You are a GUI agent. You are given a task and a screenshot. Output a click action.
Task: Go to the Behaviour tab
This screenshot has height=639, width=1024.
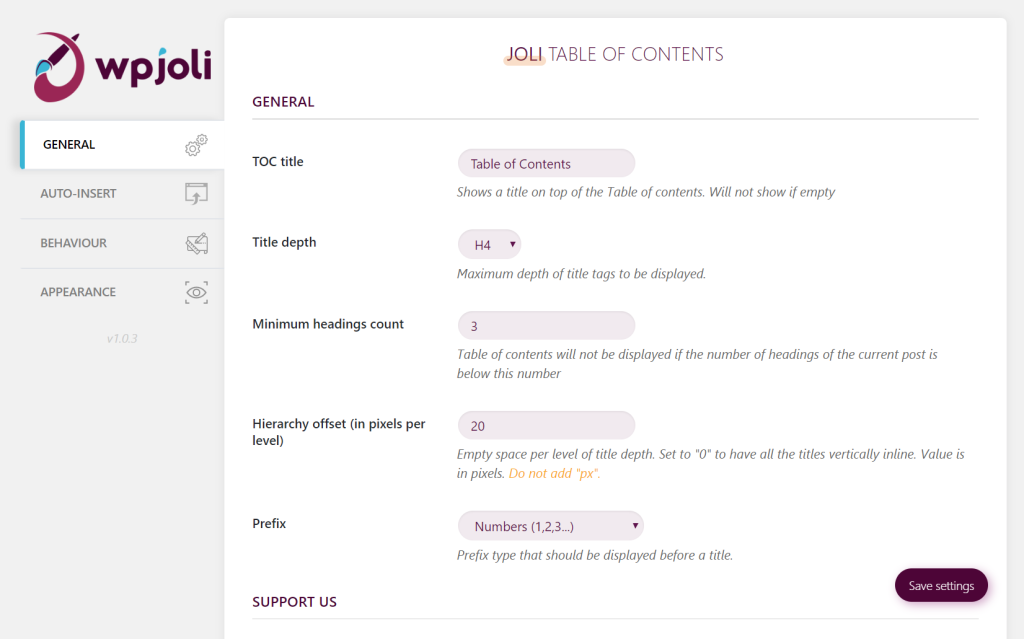[73, 243]
